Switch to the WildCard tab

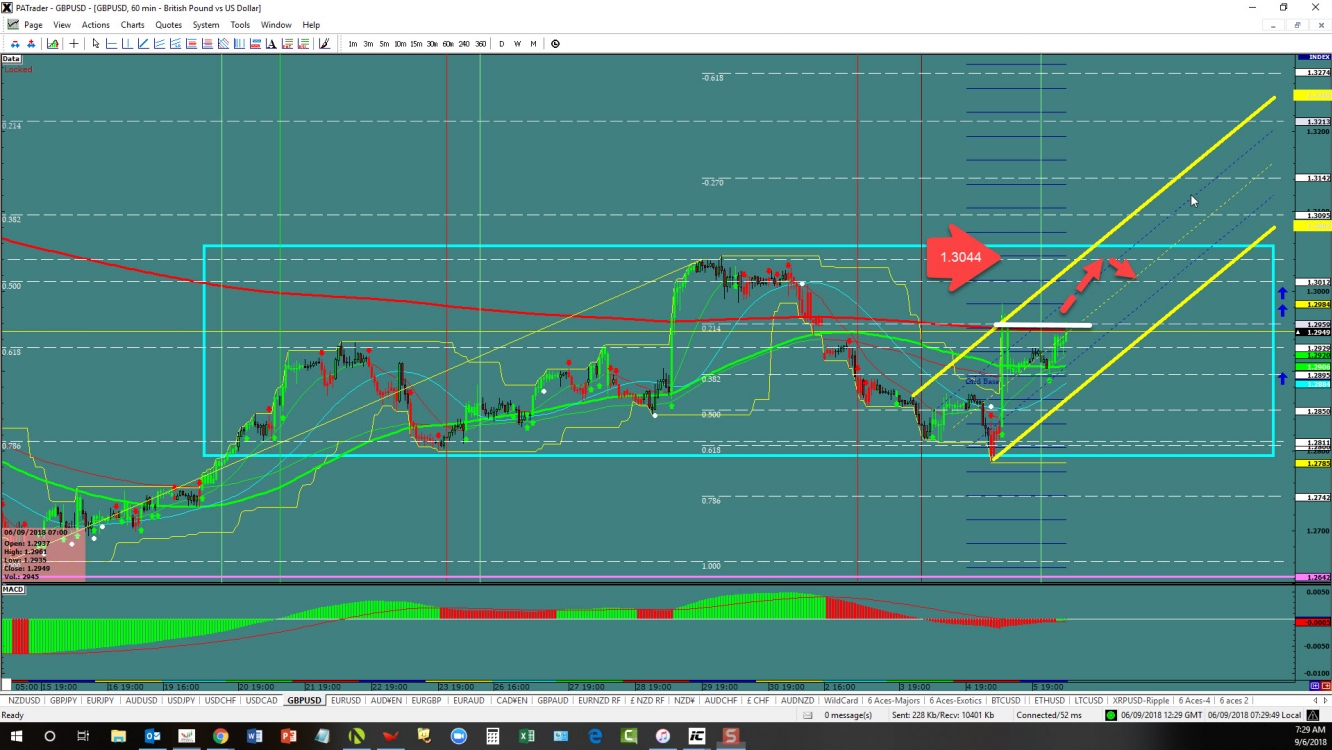tap(841, 701)
